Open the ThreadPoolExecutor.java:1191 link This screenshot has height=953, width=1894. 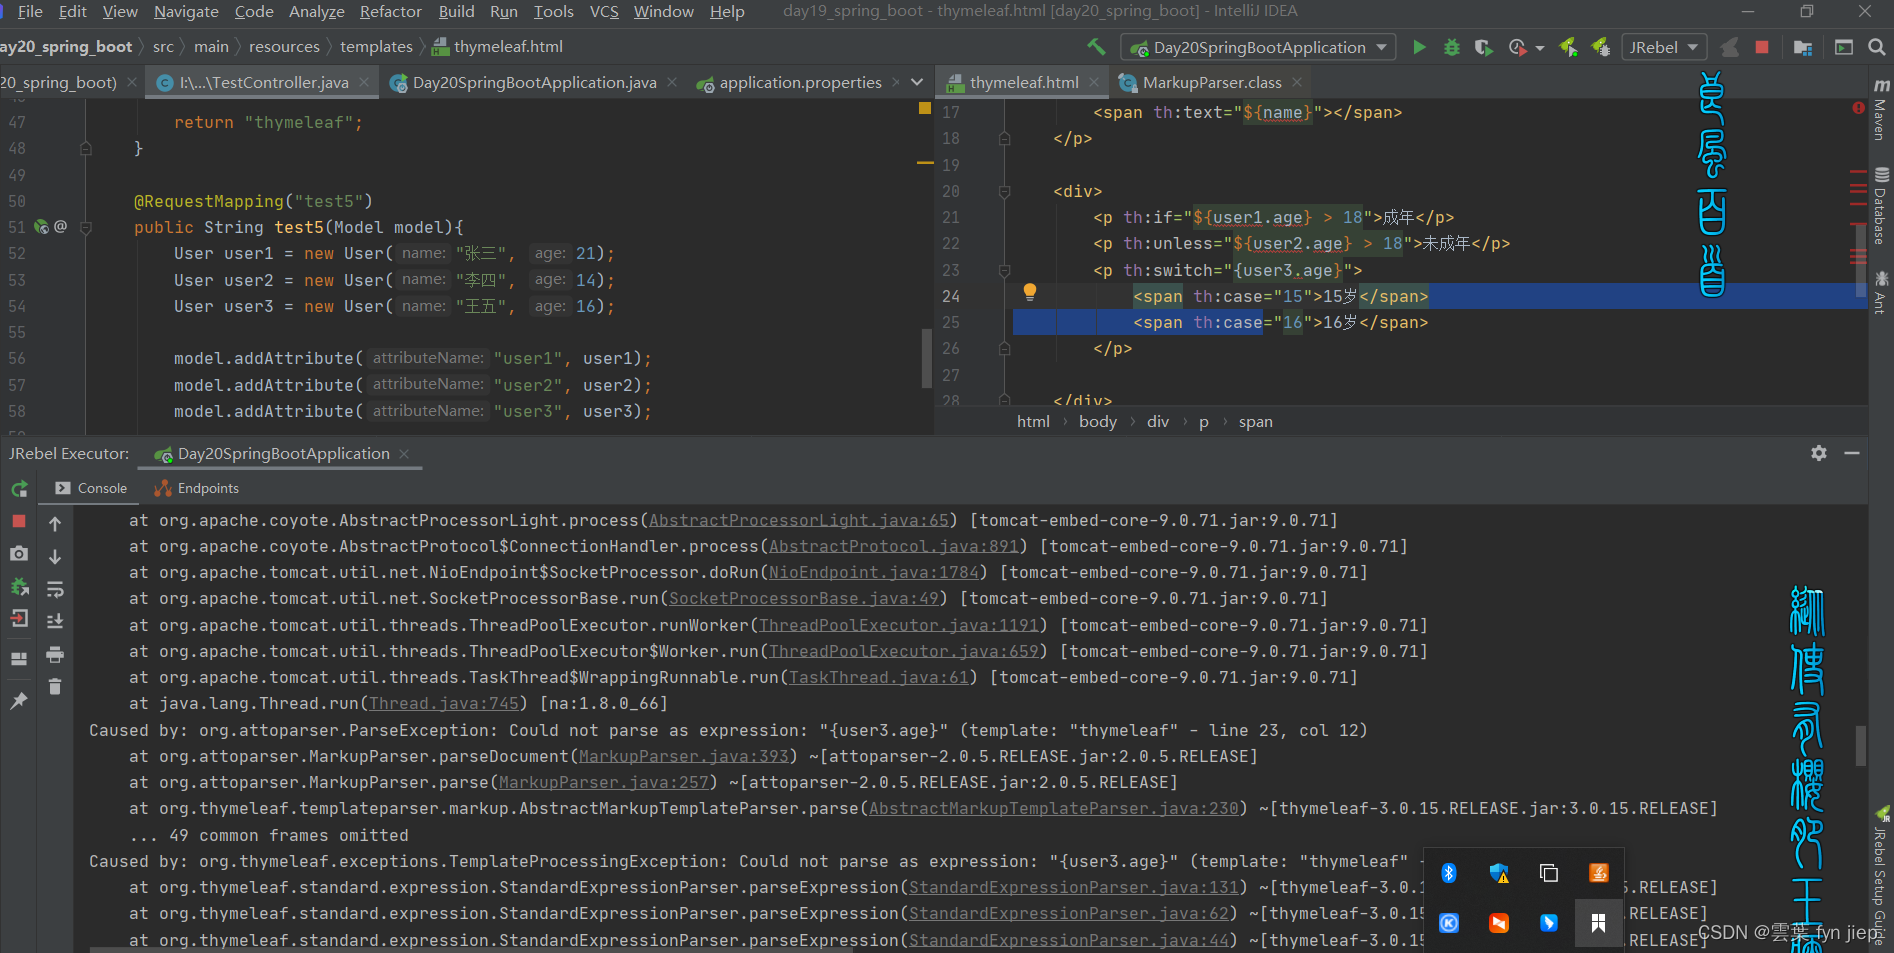pyautogui.click(x=899, y=625)
